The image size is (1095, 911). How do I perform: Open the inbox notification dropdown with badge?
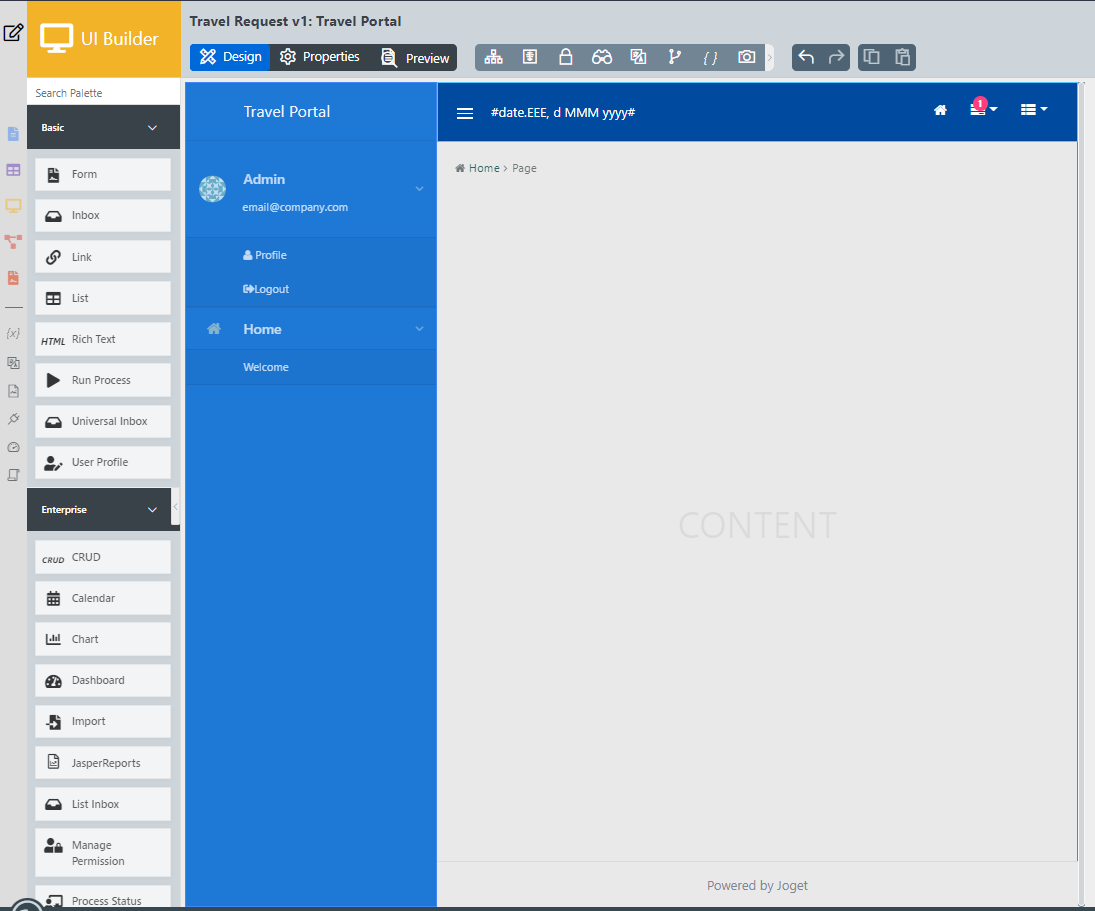click(x=983, y=108)
